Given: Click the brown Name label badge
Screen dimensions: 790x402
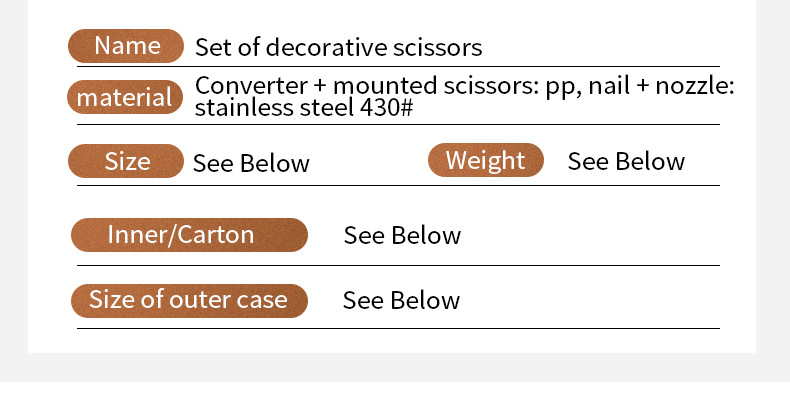Looking at the screenshot, I should tap(126, 46).
